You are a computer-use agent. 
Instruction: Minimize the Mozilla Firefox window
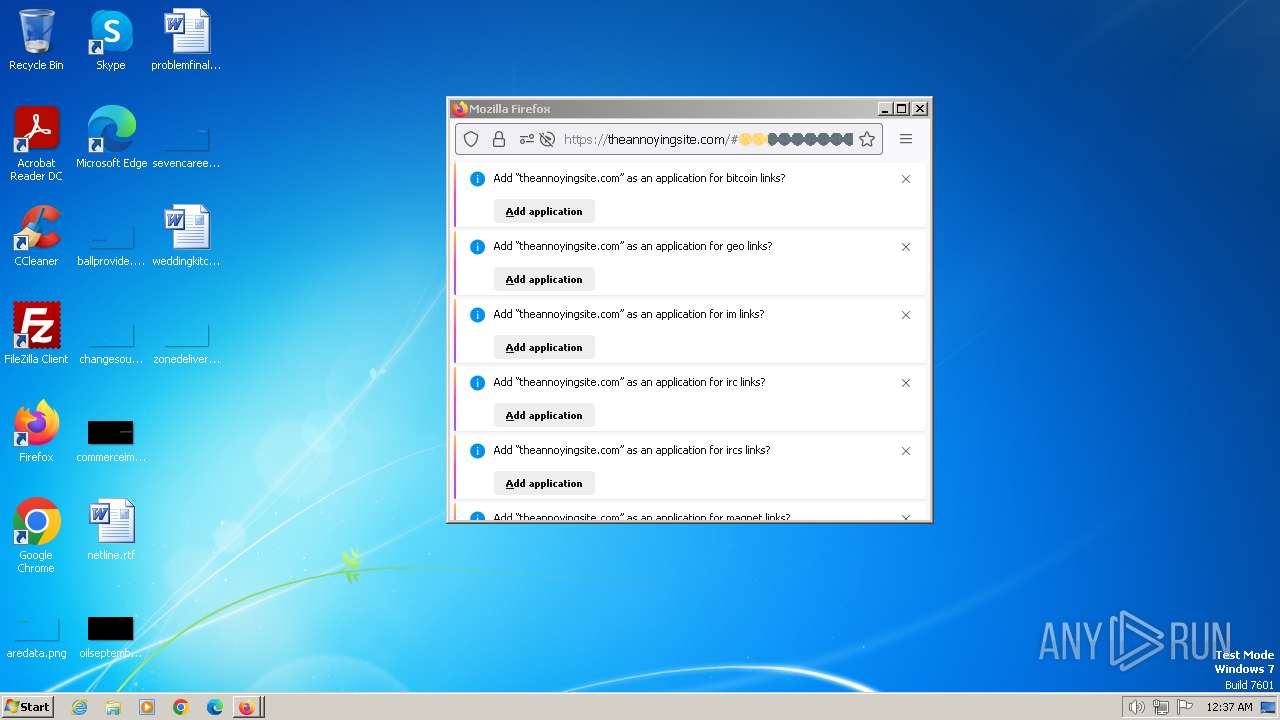pos(885,109)
